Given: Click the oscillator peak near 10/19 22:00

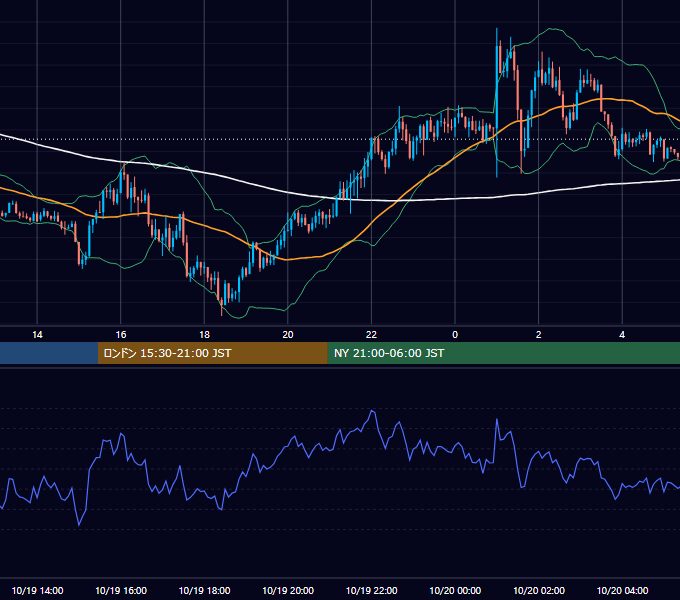Looking at the screenshot, I should 372,411.
